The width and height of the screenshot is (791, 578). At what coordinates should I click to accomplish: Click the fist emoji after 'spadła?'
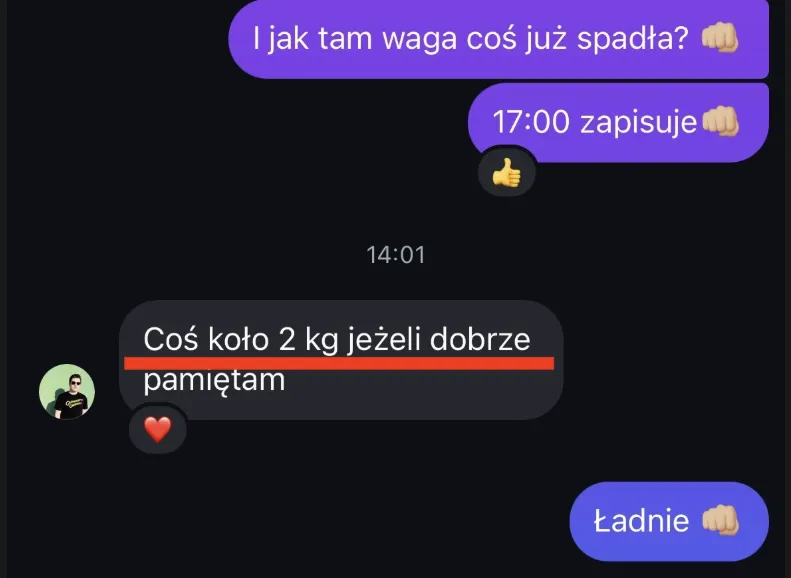[x=720, y=38]
